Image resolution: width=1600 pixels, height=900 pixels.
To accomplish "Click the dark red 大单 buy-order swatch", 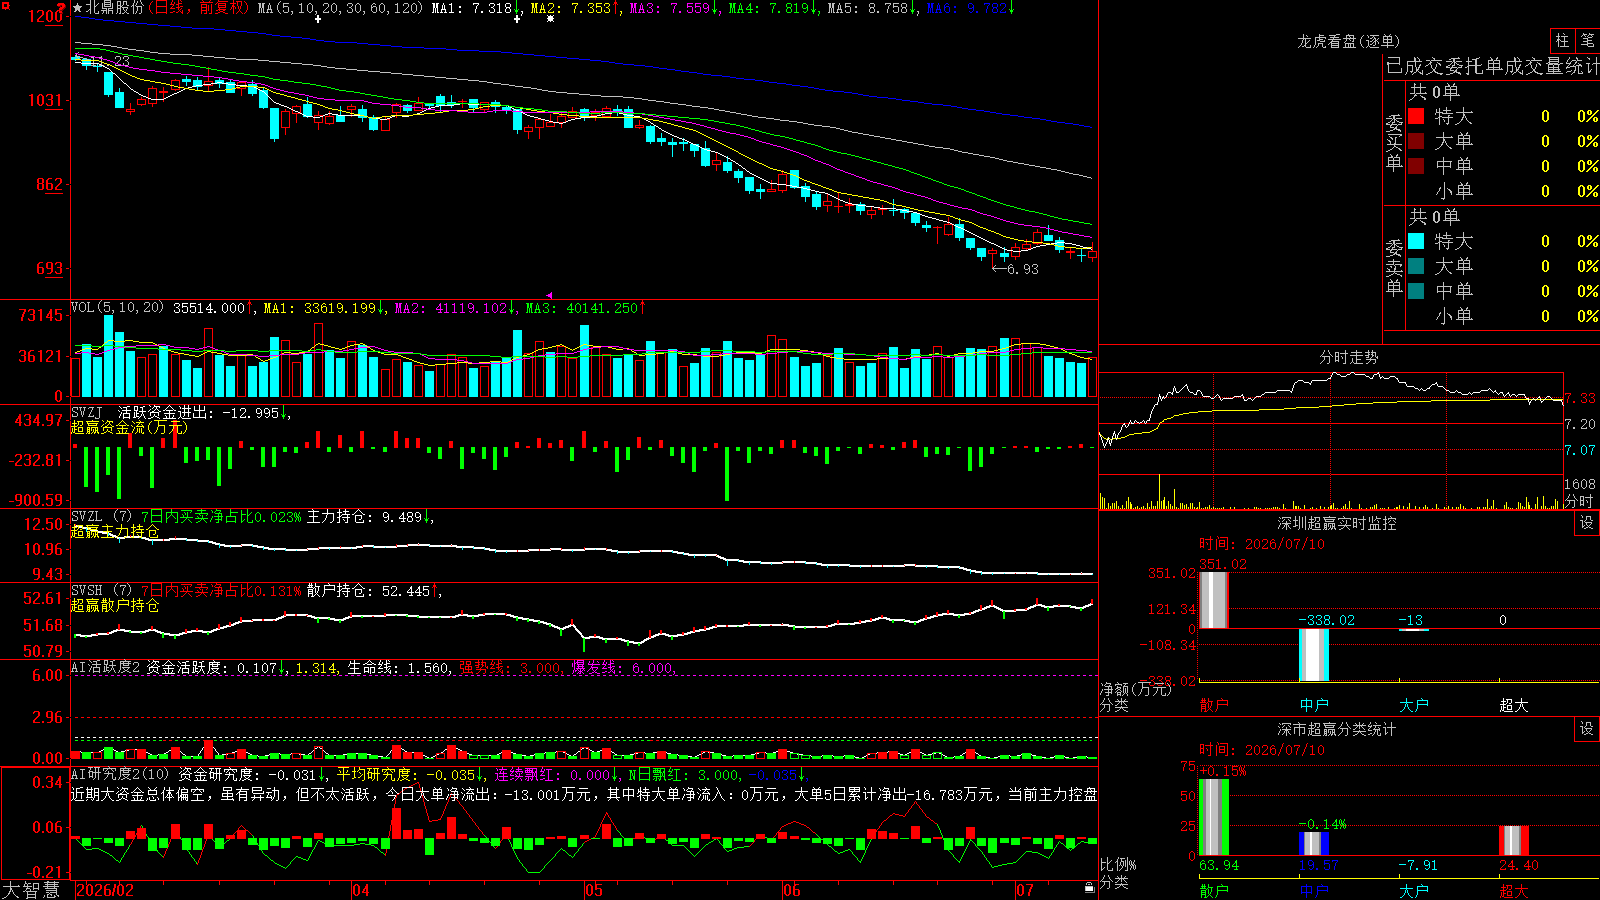I will point(1416,141).
